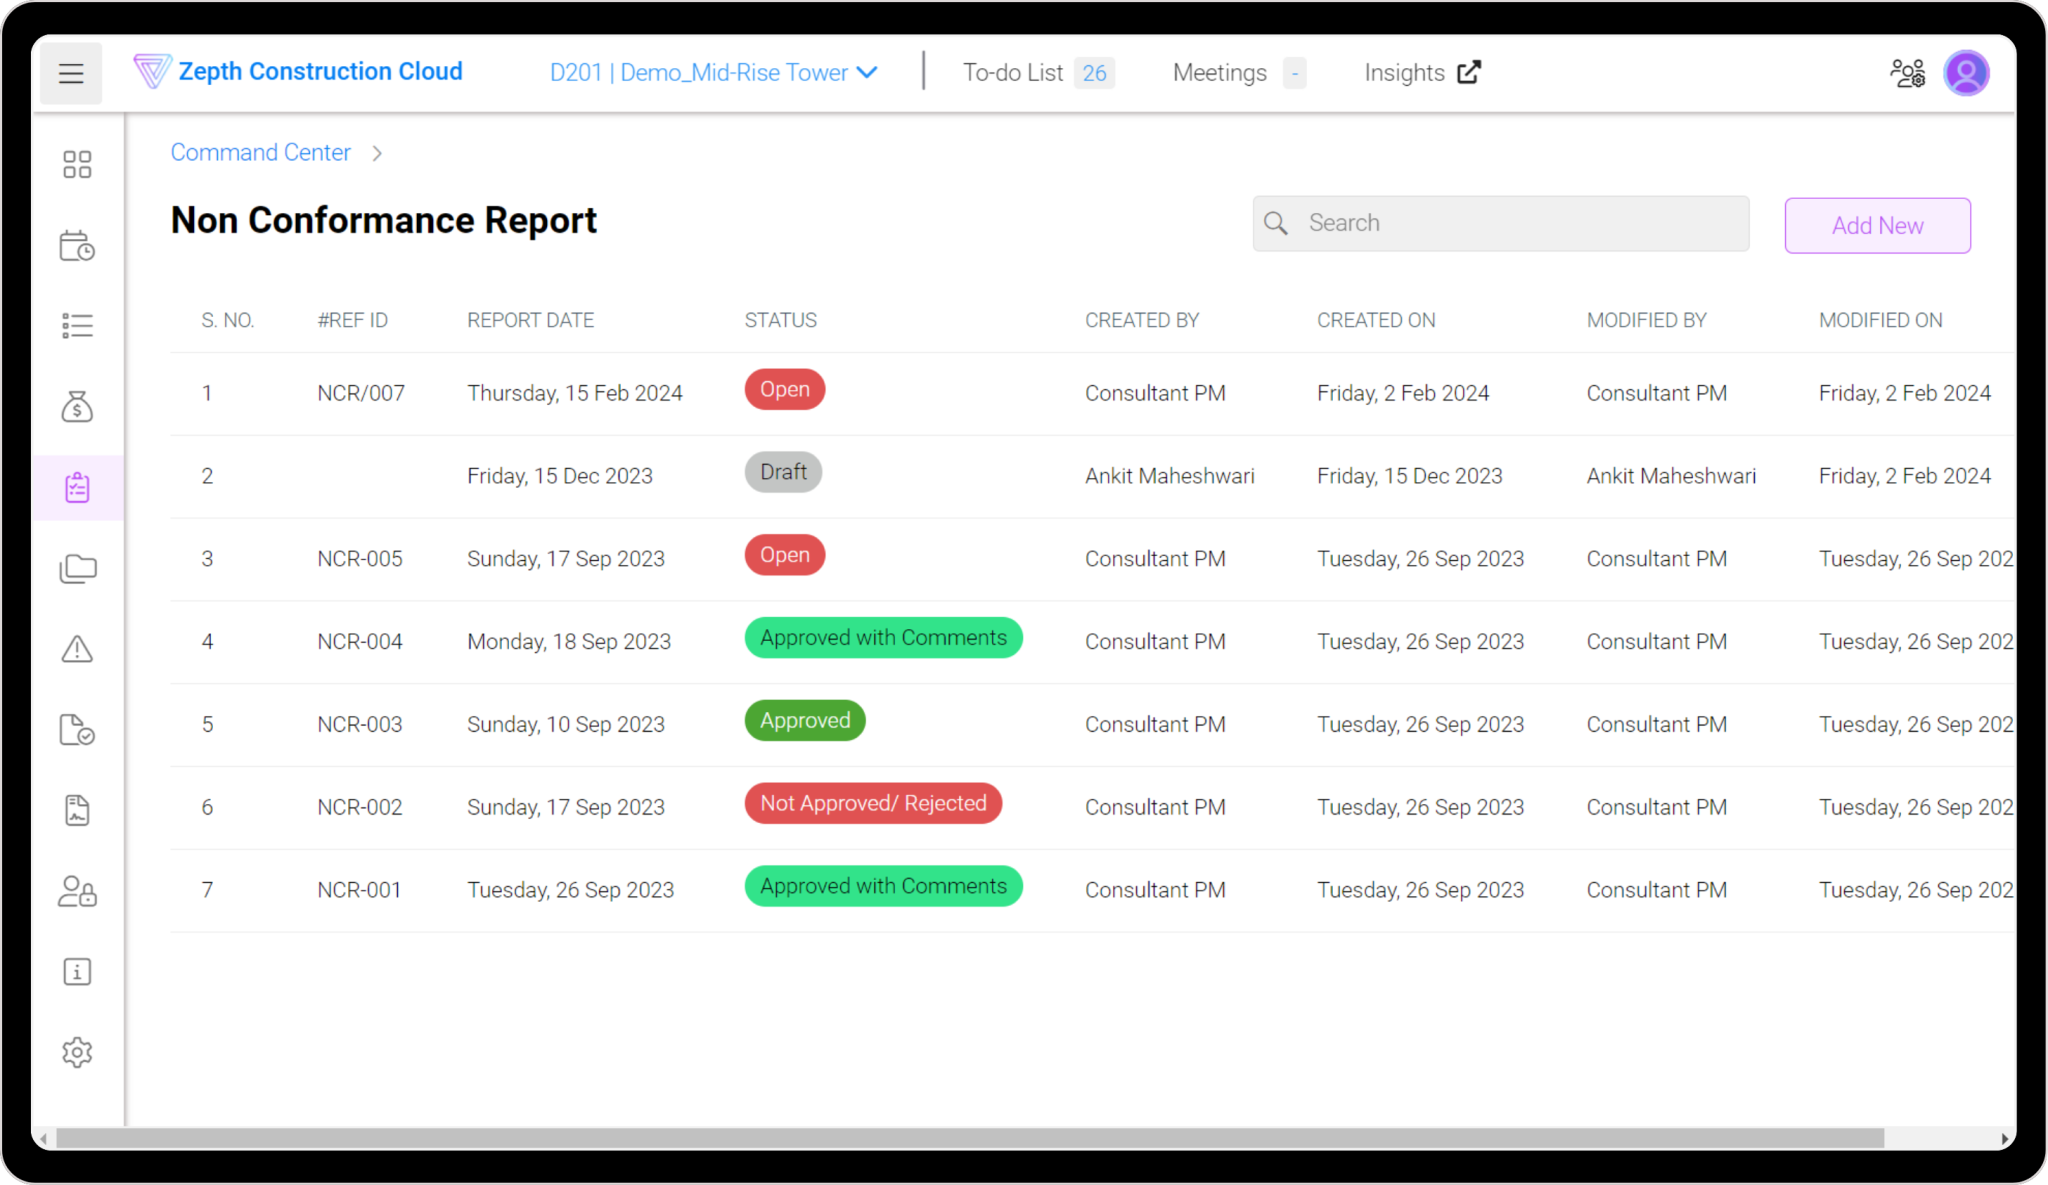Click the Add New button
The image size is (2048, 1185).
coord(1877,225)
